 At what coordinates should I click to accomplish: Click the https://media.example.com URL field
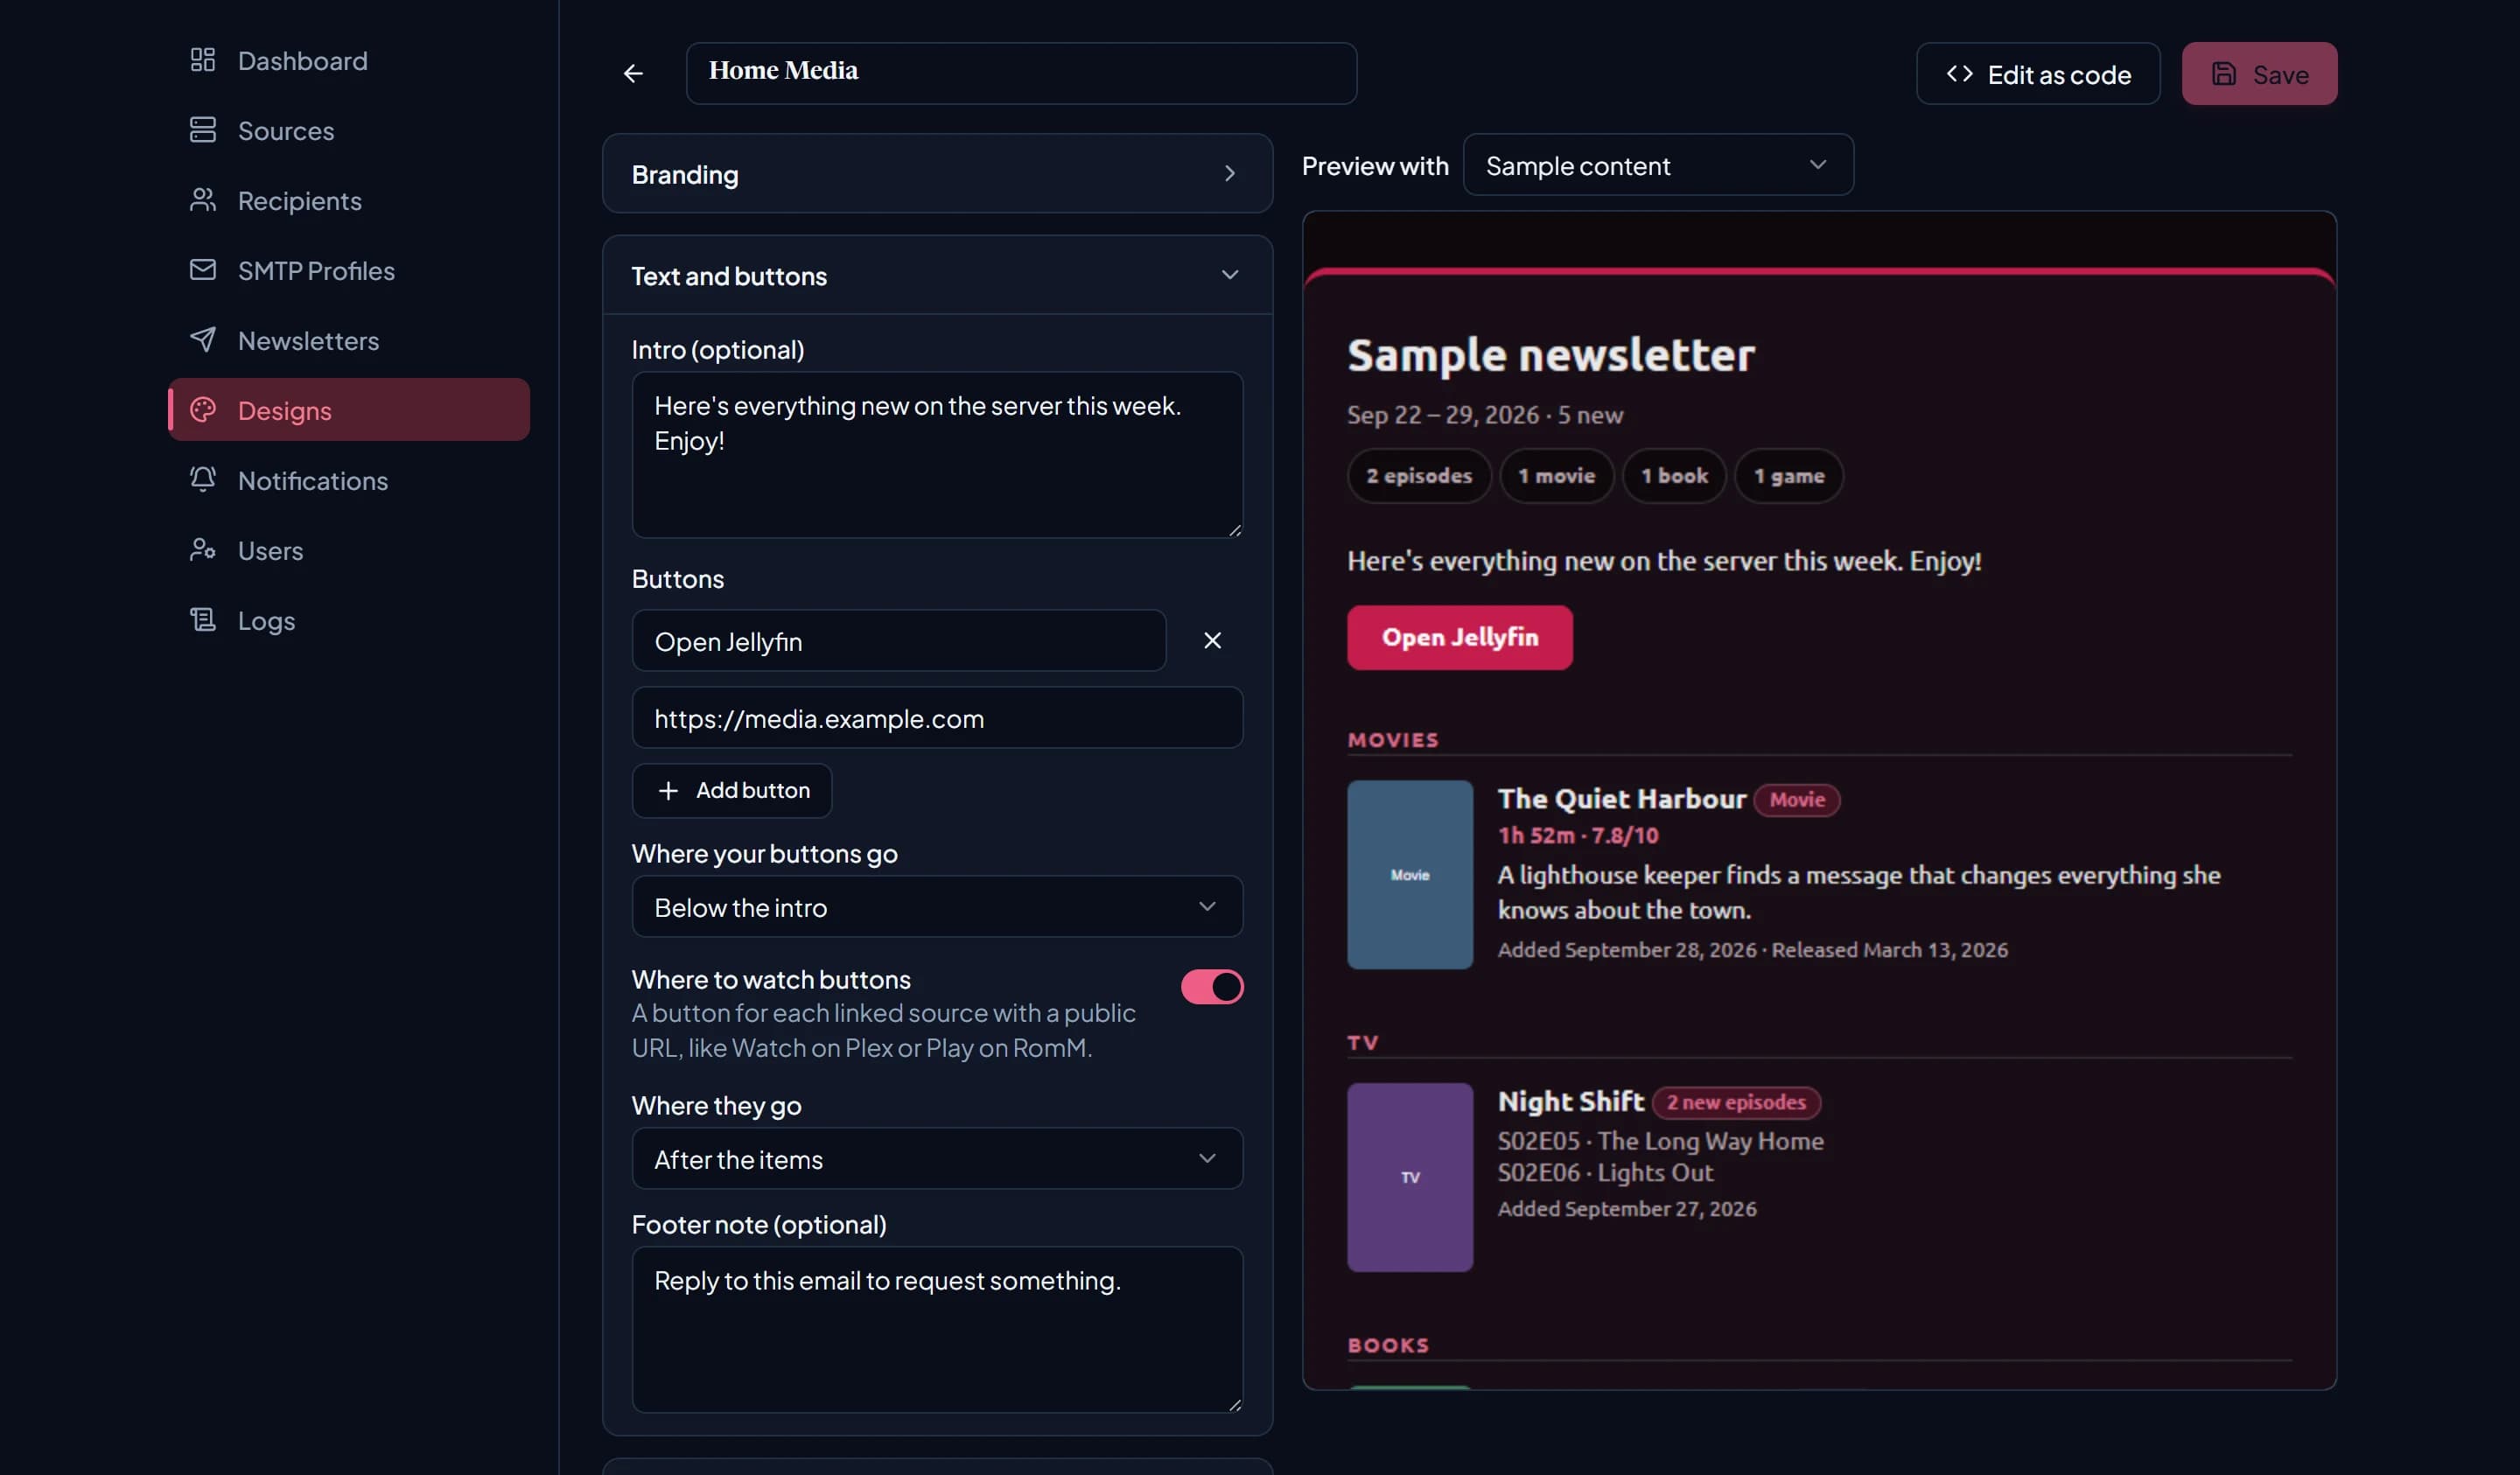(937, 718)
